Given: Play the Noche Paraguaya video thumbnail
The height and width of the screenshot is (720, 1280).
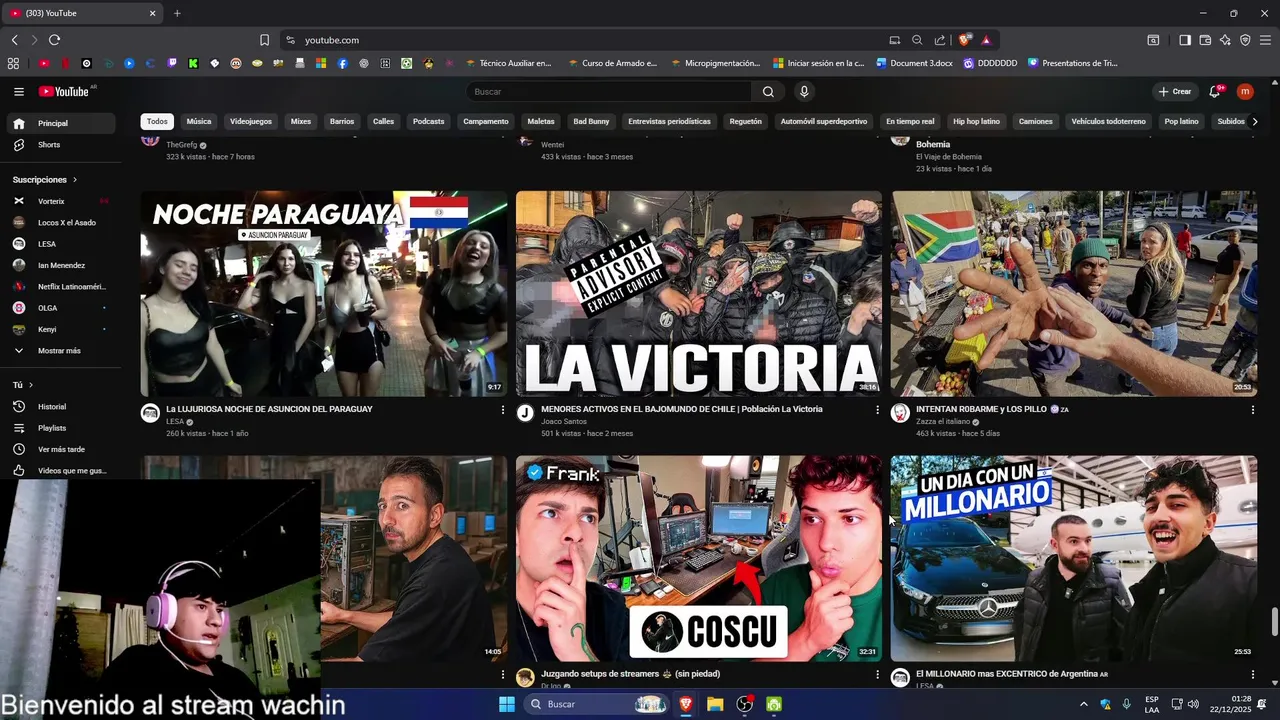Looking at the screenshot, I should (x=324, y=294).
